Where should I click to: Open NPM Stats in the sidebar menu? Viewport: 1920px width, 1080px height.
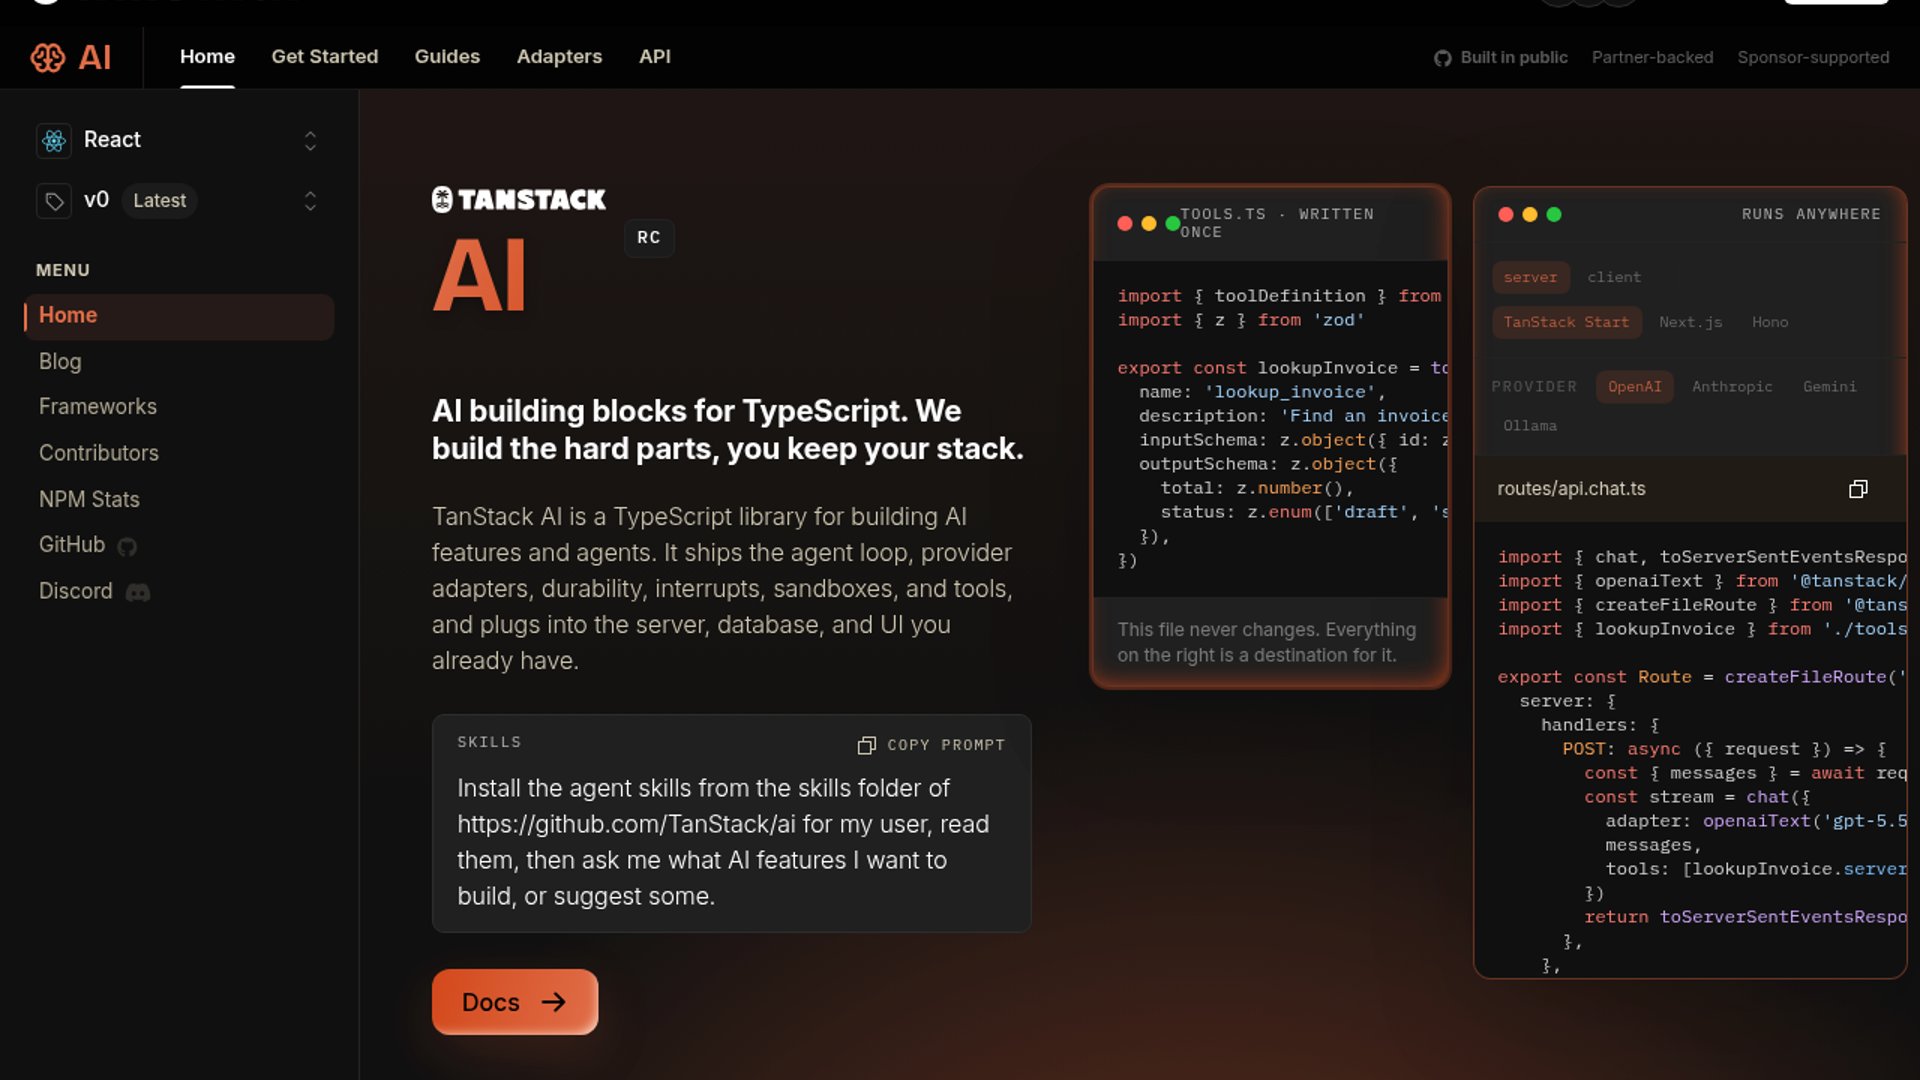[89, 499]
